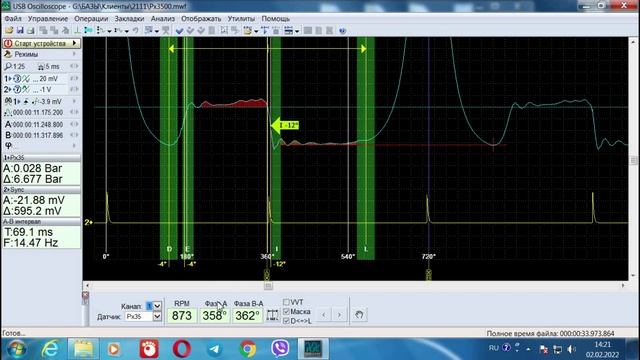Open the Помощь menu

(x=276, y=19)
